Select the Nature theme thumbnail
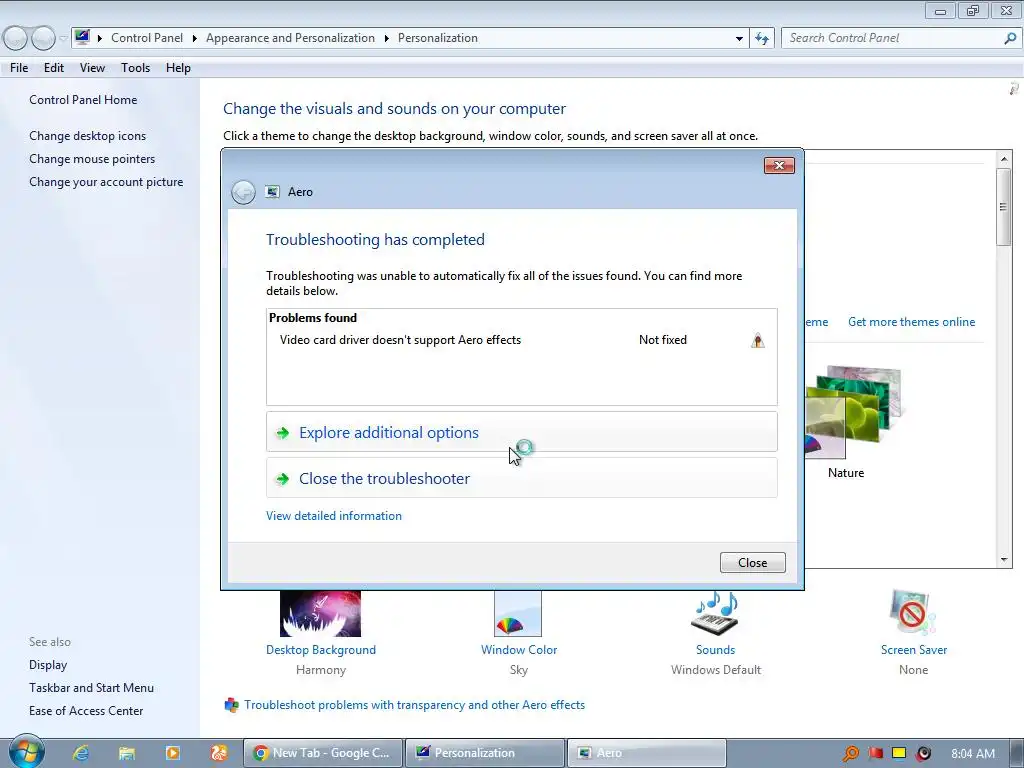 [x=852, y=413]
